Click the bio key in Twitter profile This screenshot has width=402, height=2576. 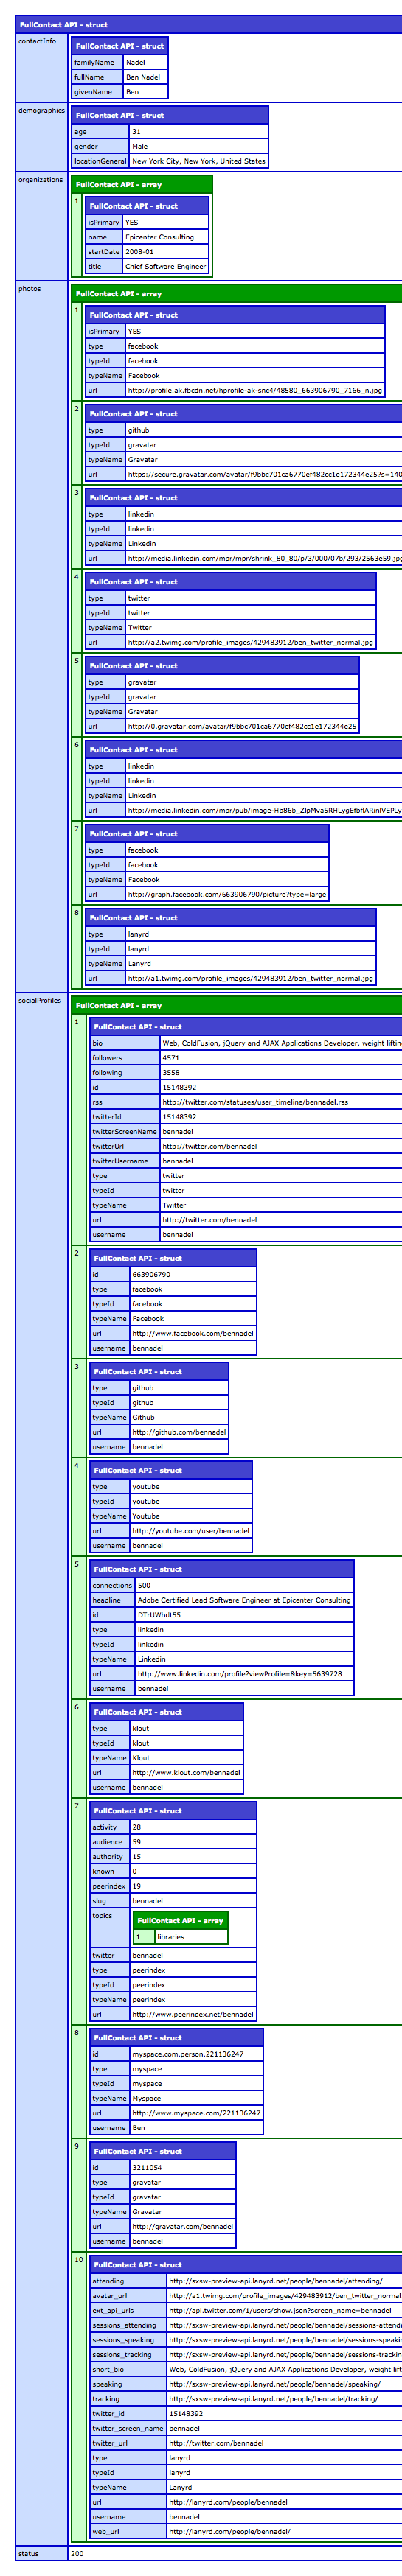tap(124, 1043)
